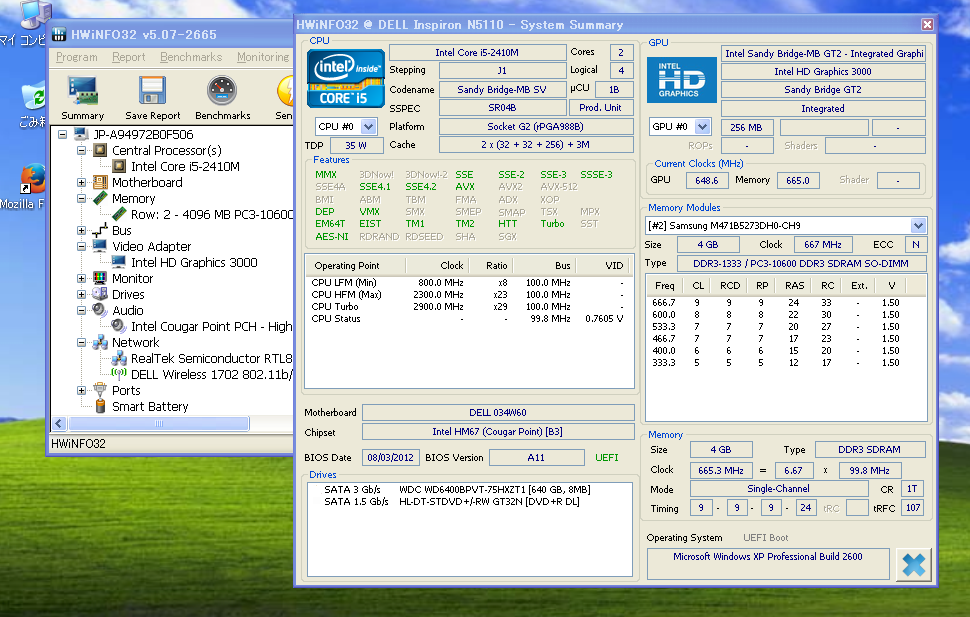Screen dimensions: 970x617
Task: Click the TDP value field 35 W
Action: (356, 145)
